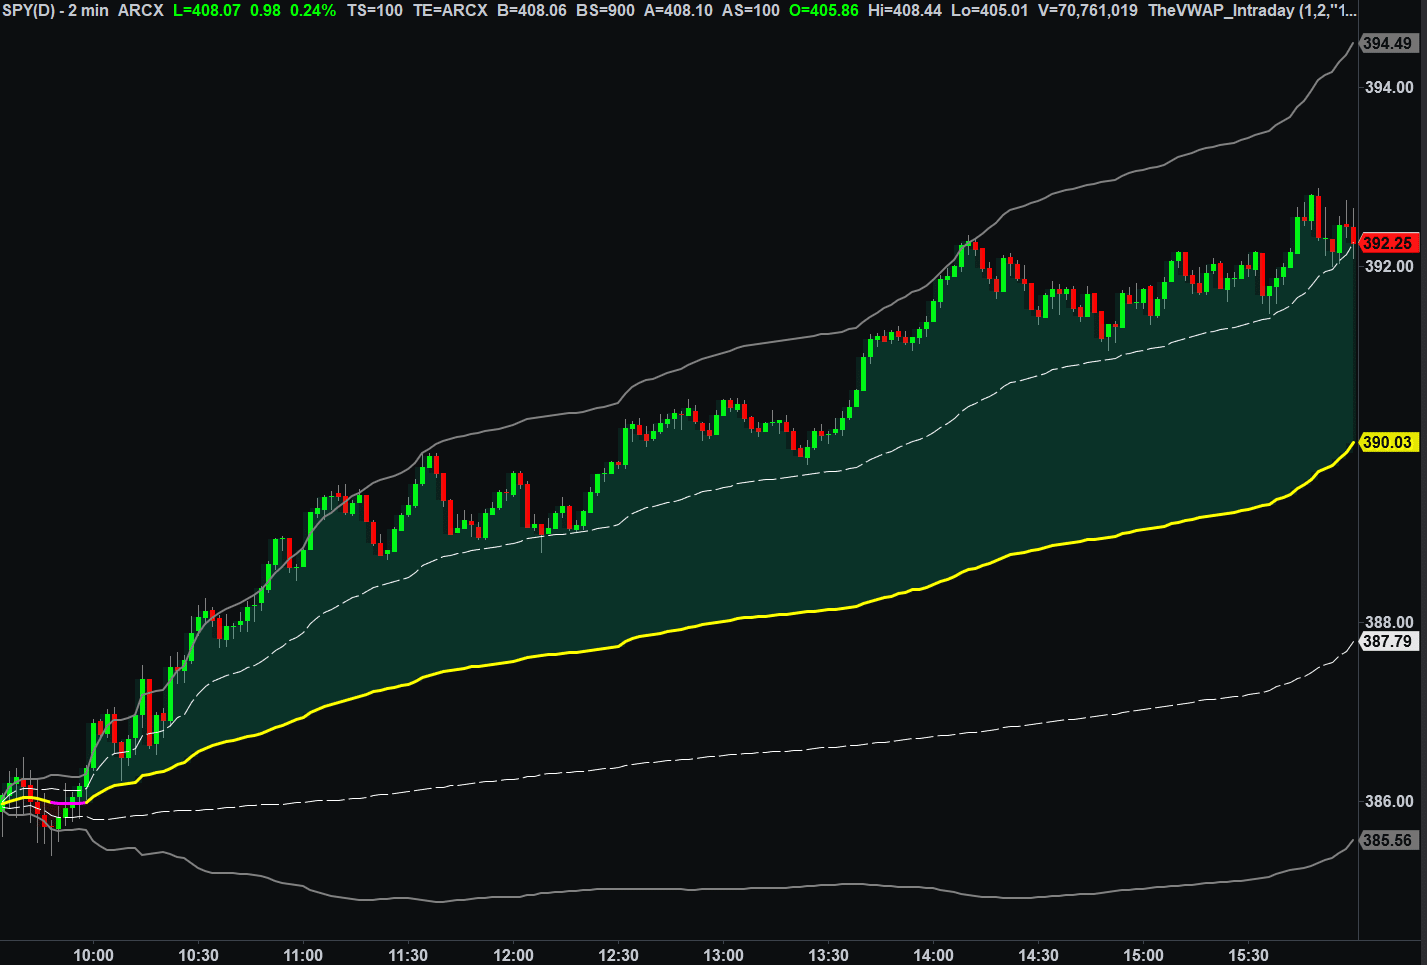Click the 386.00 price axis label
1427x965 pixels.
(x=1389, y=801)
